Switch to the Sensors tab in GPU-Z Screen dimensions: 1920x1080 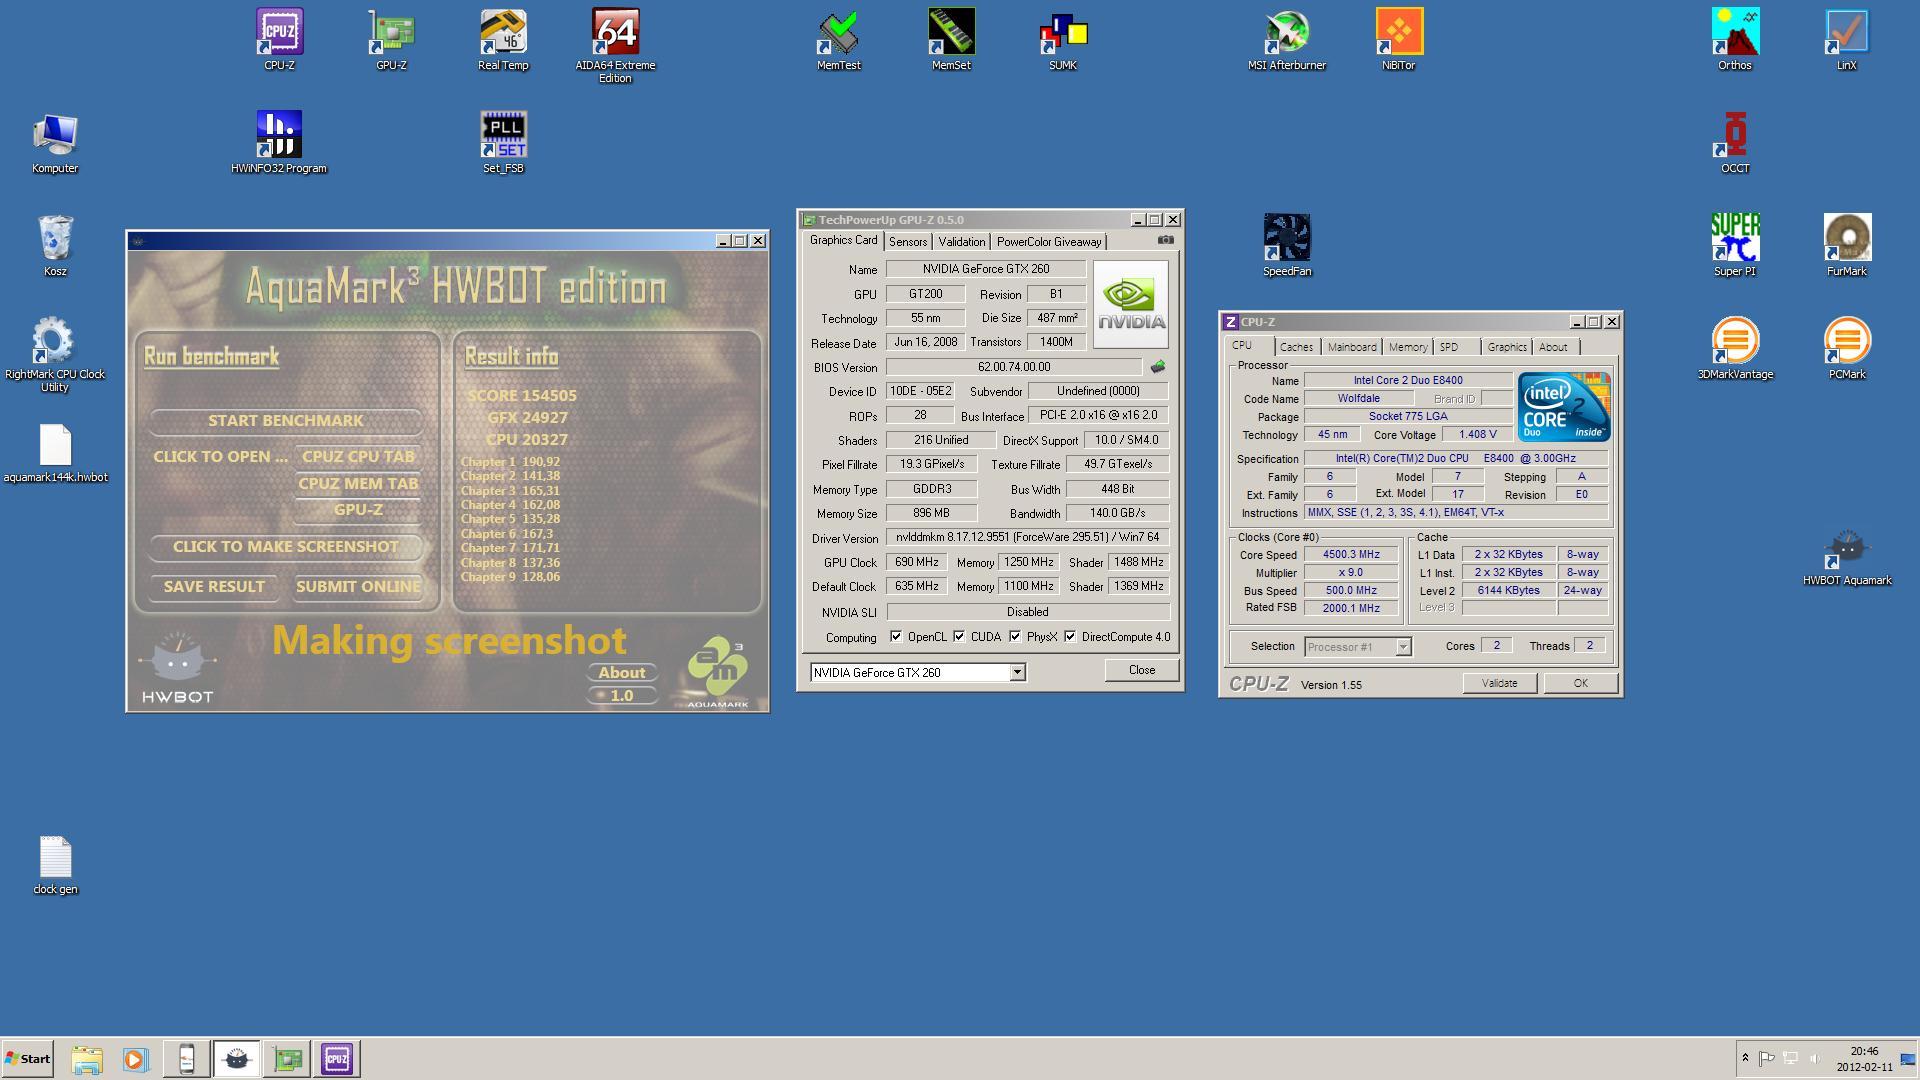pos(908,242)
